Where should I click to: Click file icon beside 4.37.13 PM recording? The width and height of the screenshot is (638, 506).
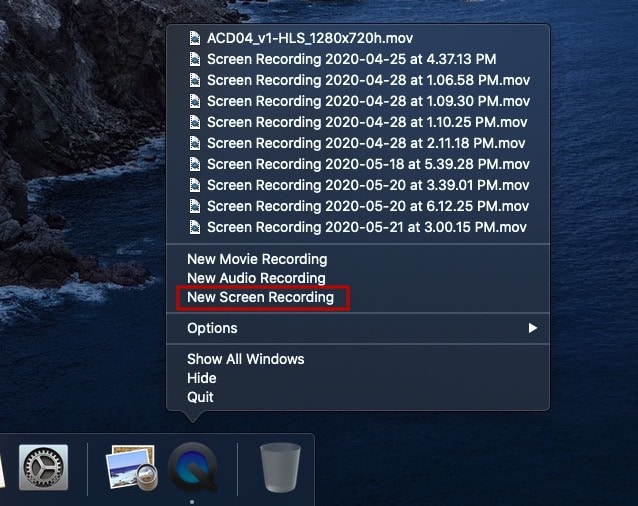[195, 59]
